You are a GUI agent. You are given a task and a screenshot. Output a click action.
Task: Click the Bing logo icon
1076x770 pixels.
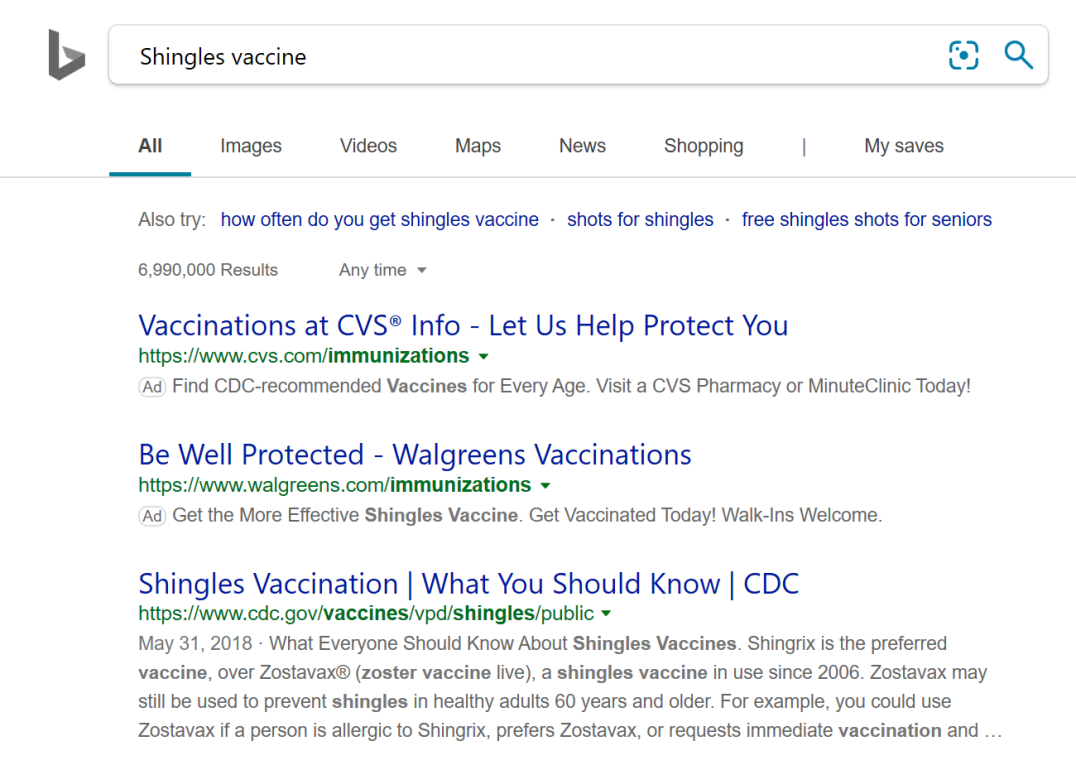coord(67,54)
